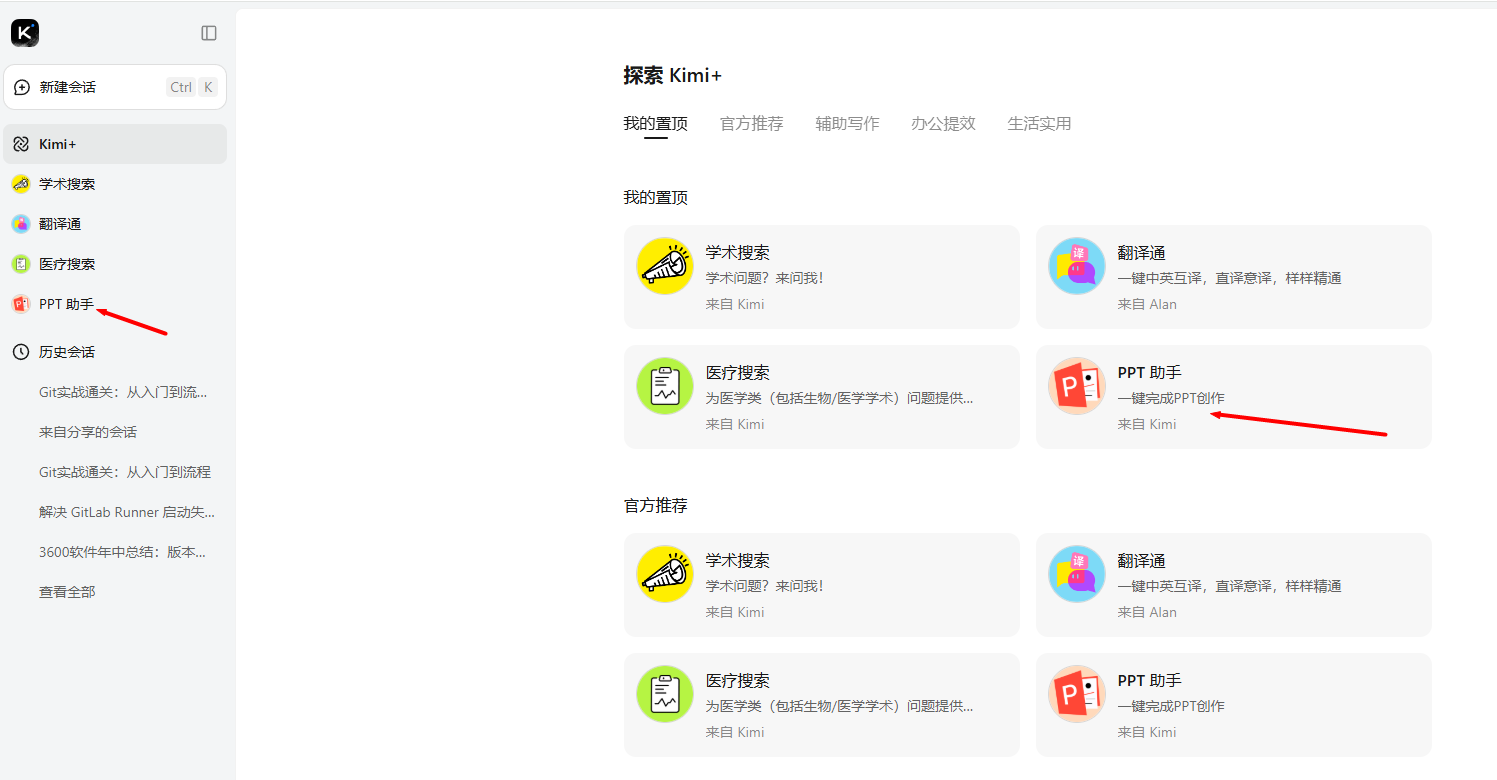Viewport: 1497px width, 780px height.
Task: Click the 学术搜索 icon in the sidebar
Action: [x=21, y=184]
